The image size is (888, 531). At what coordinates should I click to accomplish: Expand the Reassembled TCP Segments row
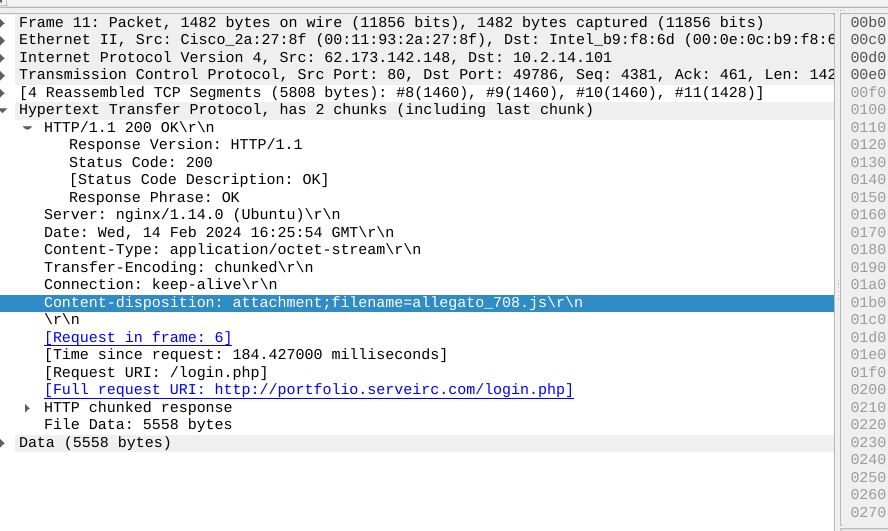pos(6,92)
